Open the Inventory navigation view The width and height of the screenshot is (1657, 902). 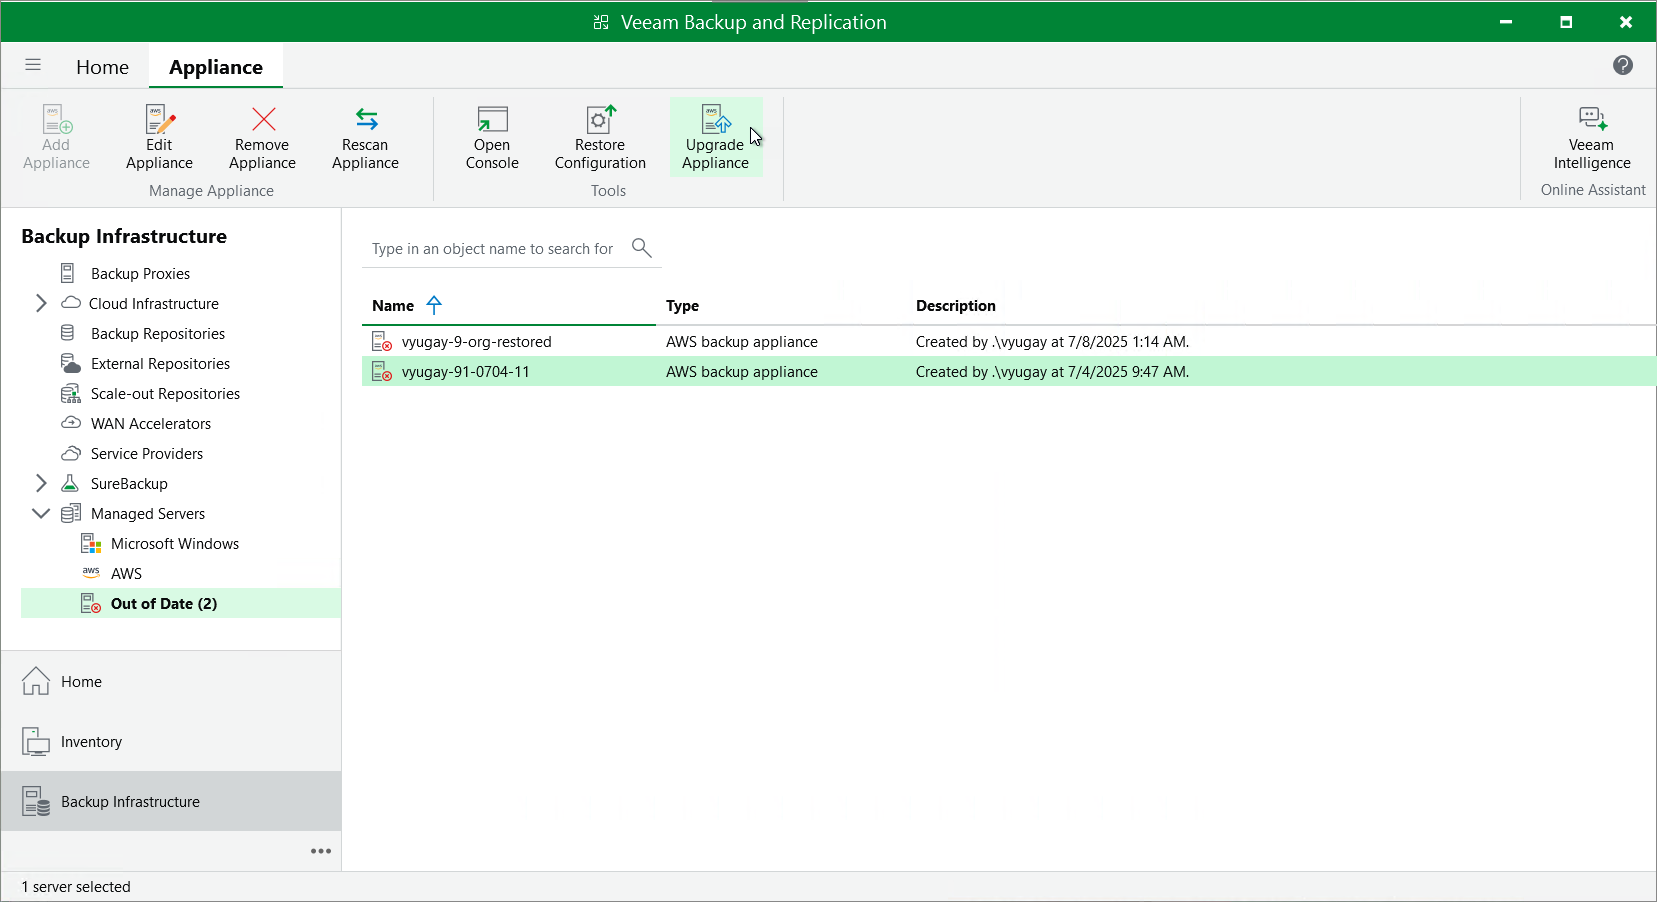point(91,741)
